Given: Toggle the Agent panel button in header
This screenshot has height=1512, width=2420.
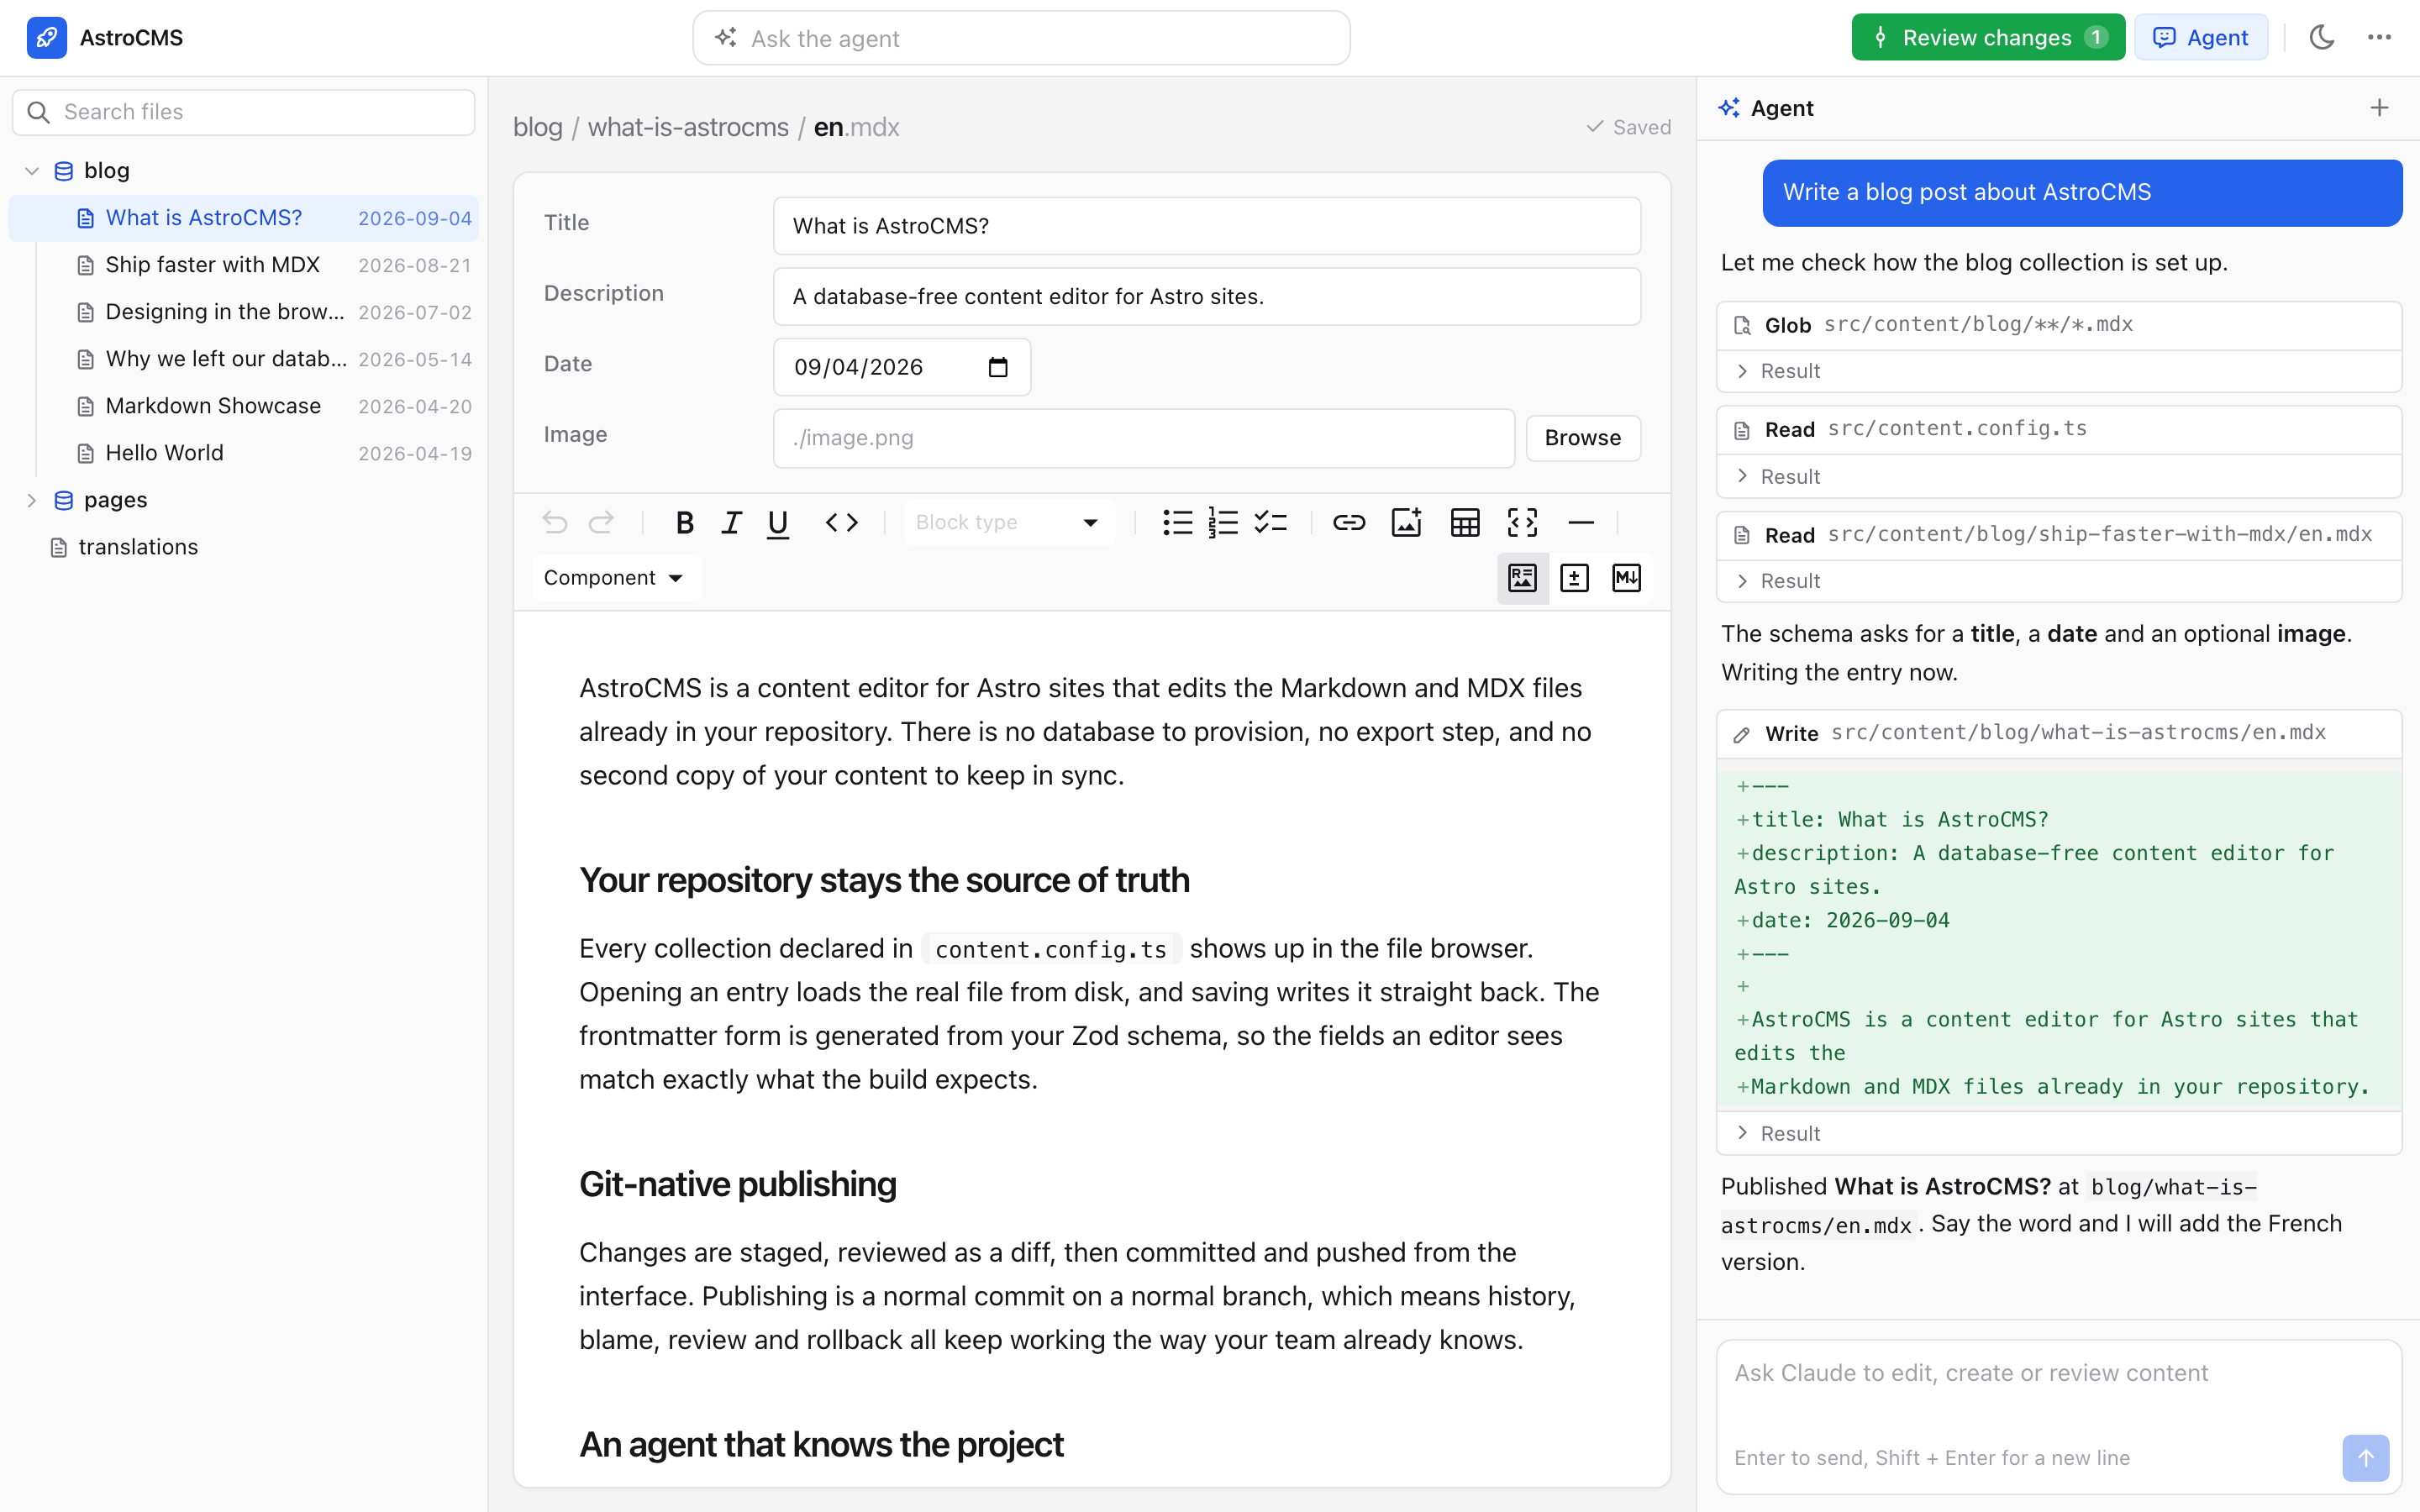Looking at the screenshot, I should pos(2200,38).
